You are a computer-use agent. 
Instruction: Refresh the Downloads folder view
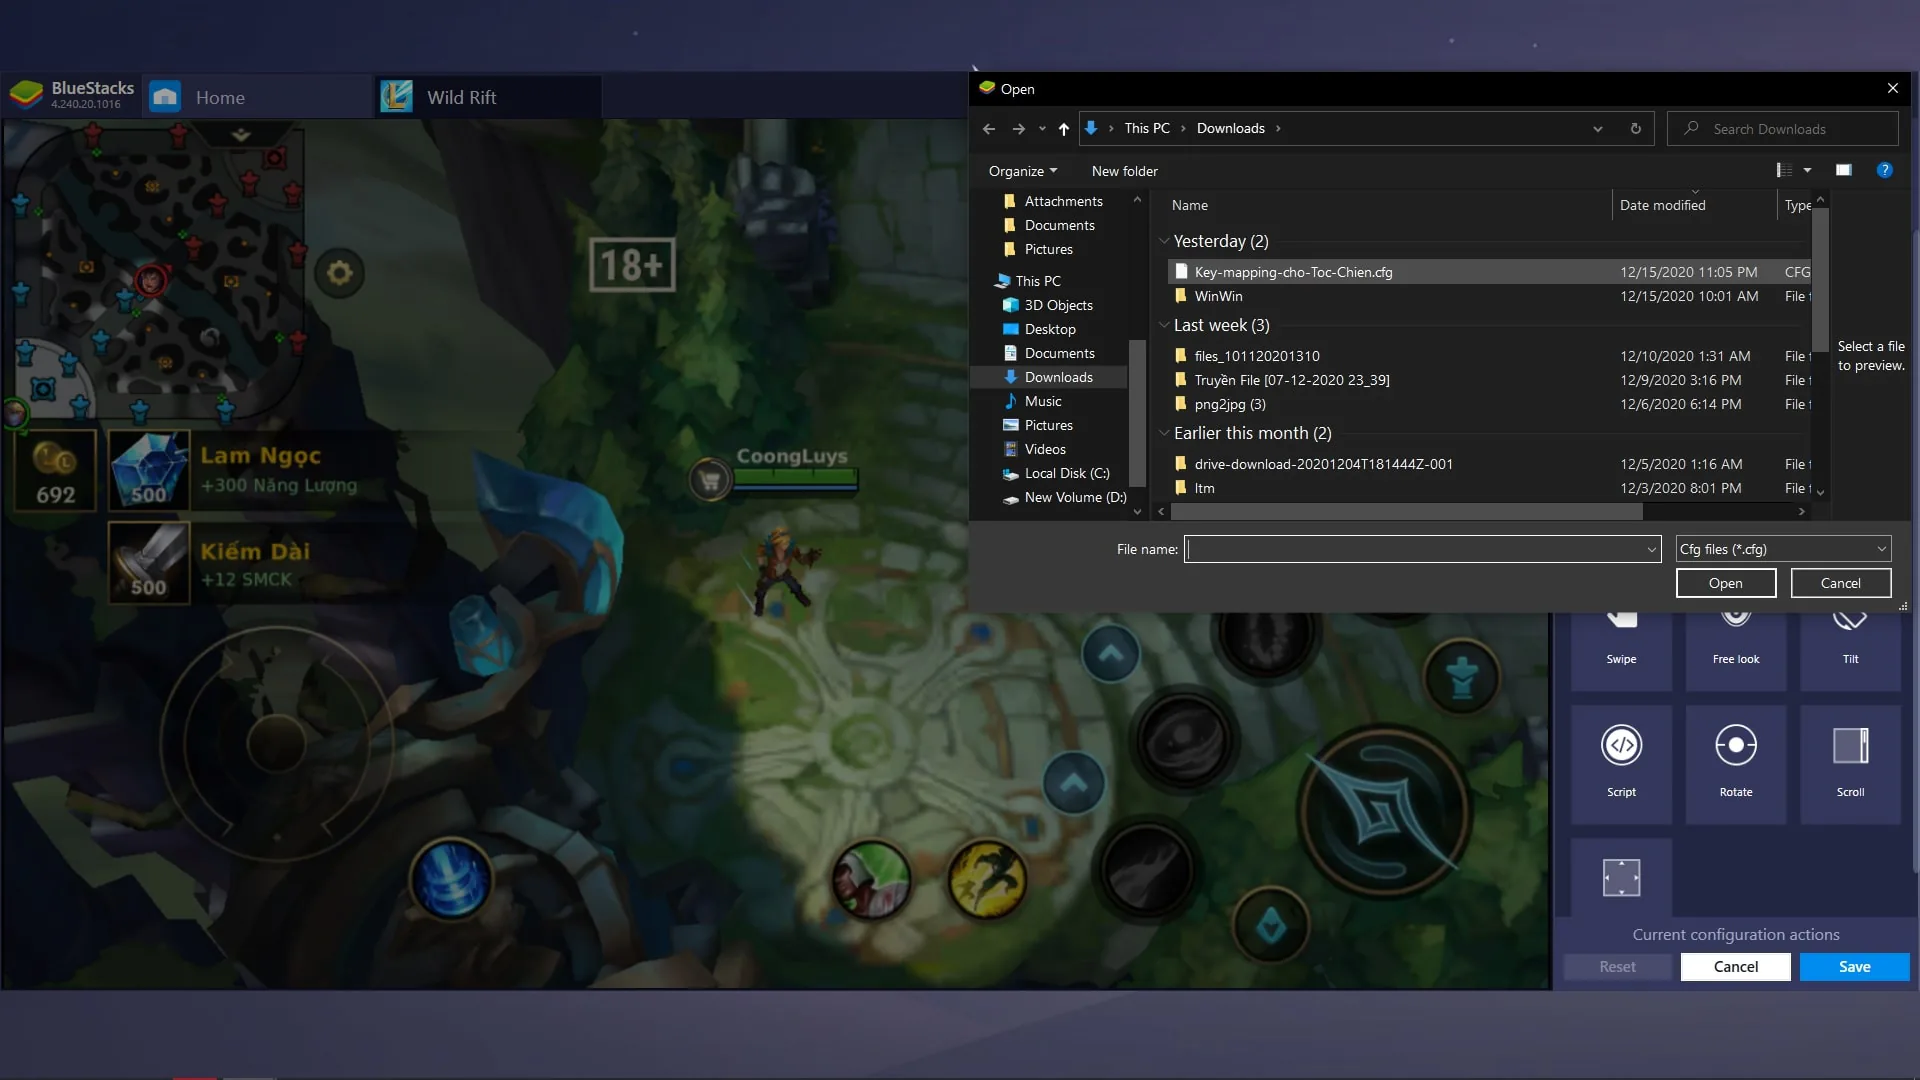(1635, 128)
